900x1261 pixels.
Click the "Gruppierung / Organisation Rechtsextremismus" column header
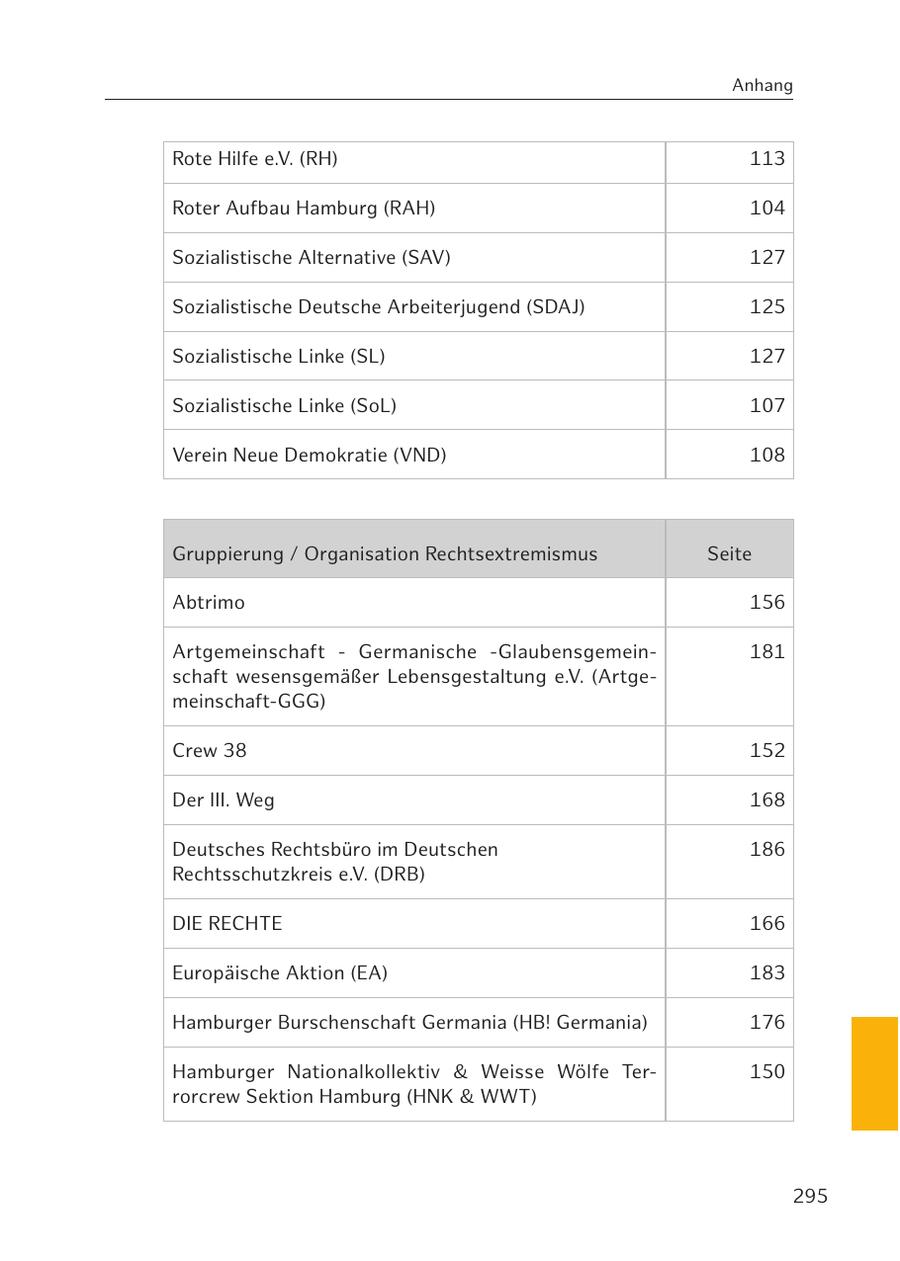coord(384,554)
